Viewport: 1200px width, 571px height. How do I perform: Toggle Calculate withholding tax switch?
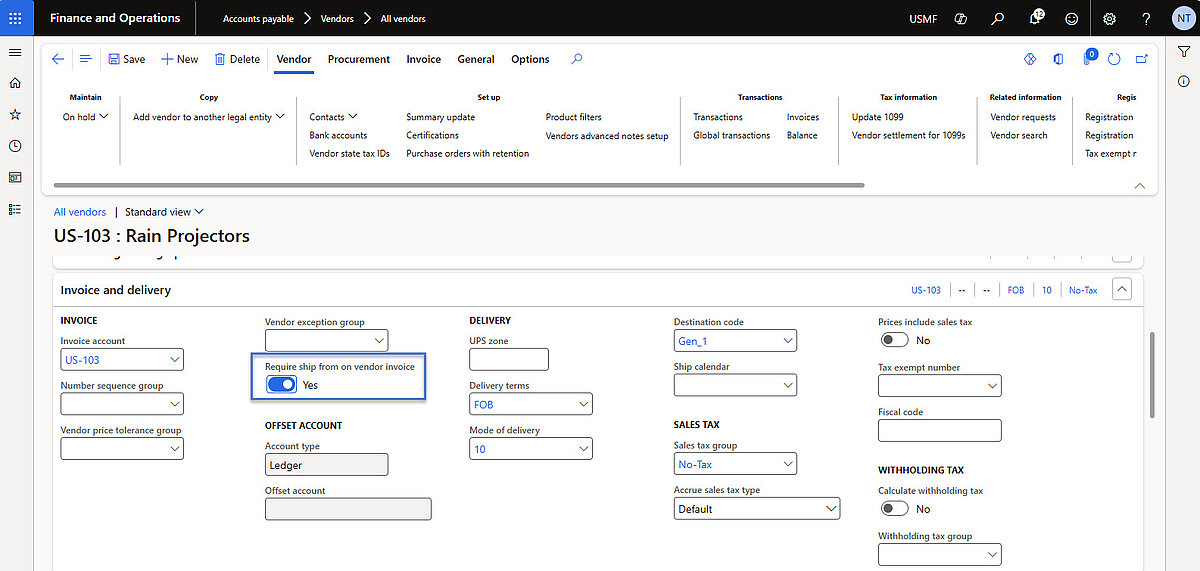click(x=894, y=509)
